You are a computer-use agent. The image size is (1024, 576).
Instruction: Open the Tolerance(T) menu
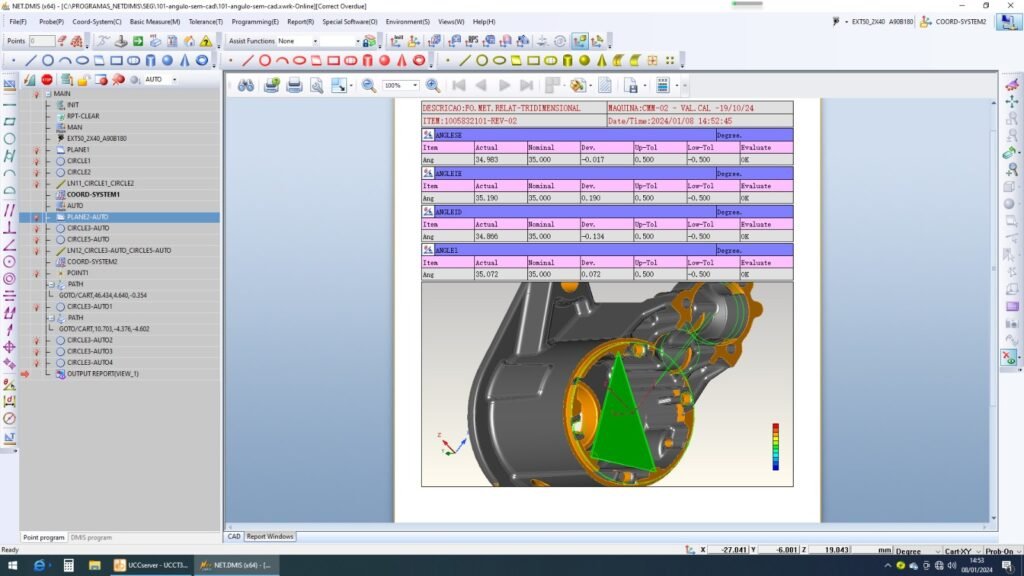[x=206, y=21]
